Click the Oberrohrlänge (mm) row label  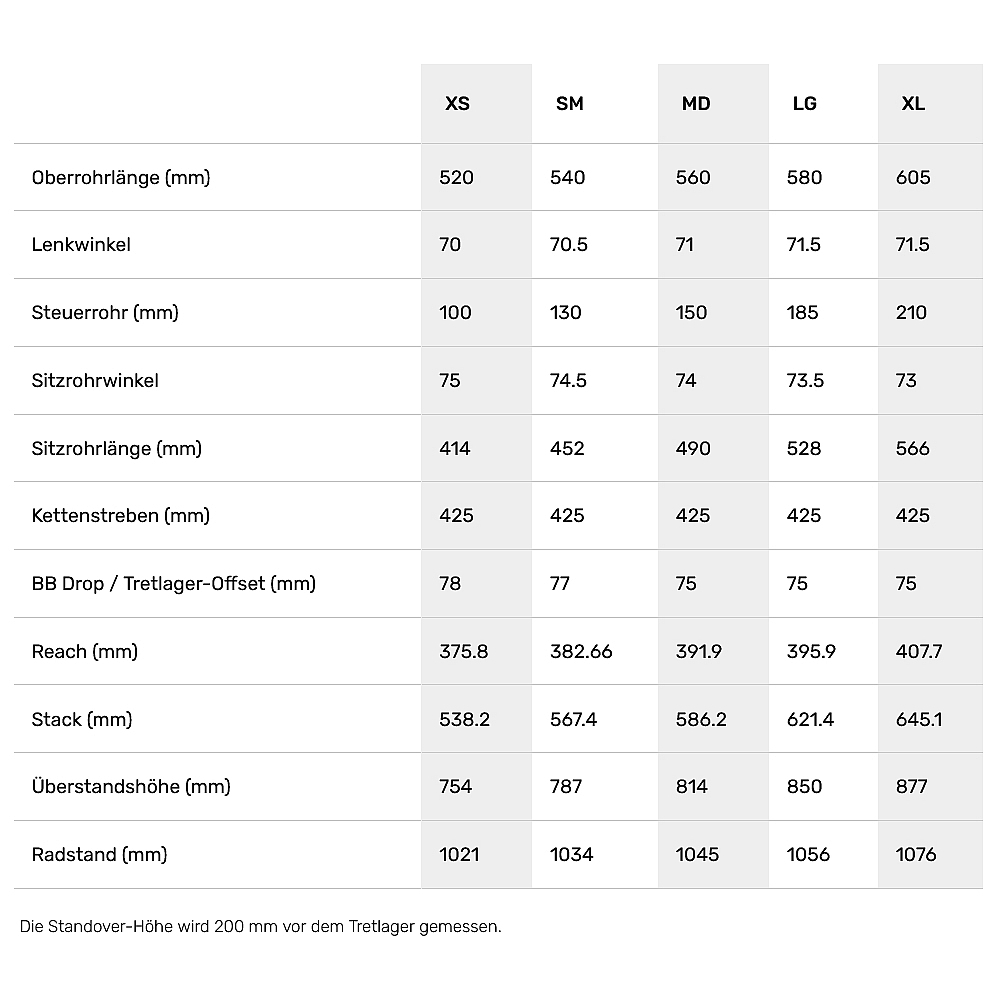(x=121, y=178)
